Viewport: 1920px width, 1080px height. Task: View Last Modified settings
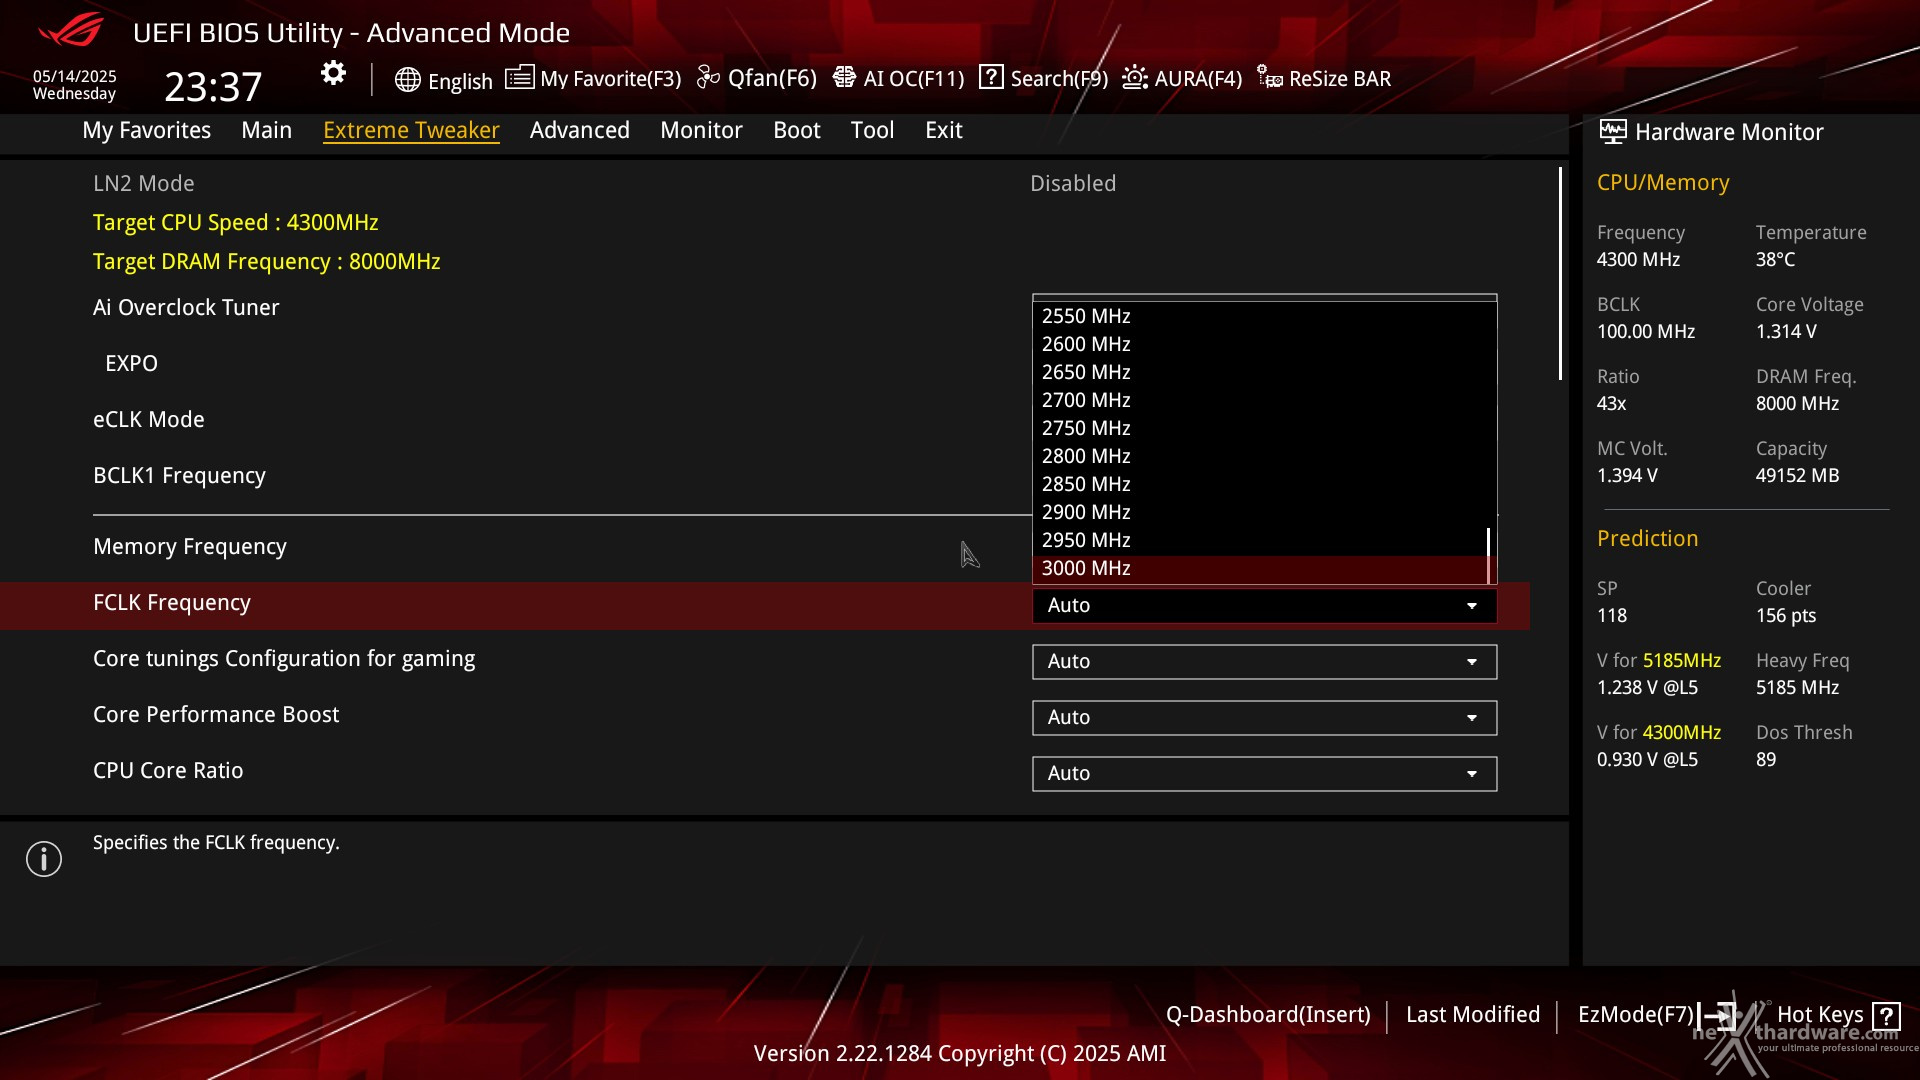click(1473, 1015)
